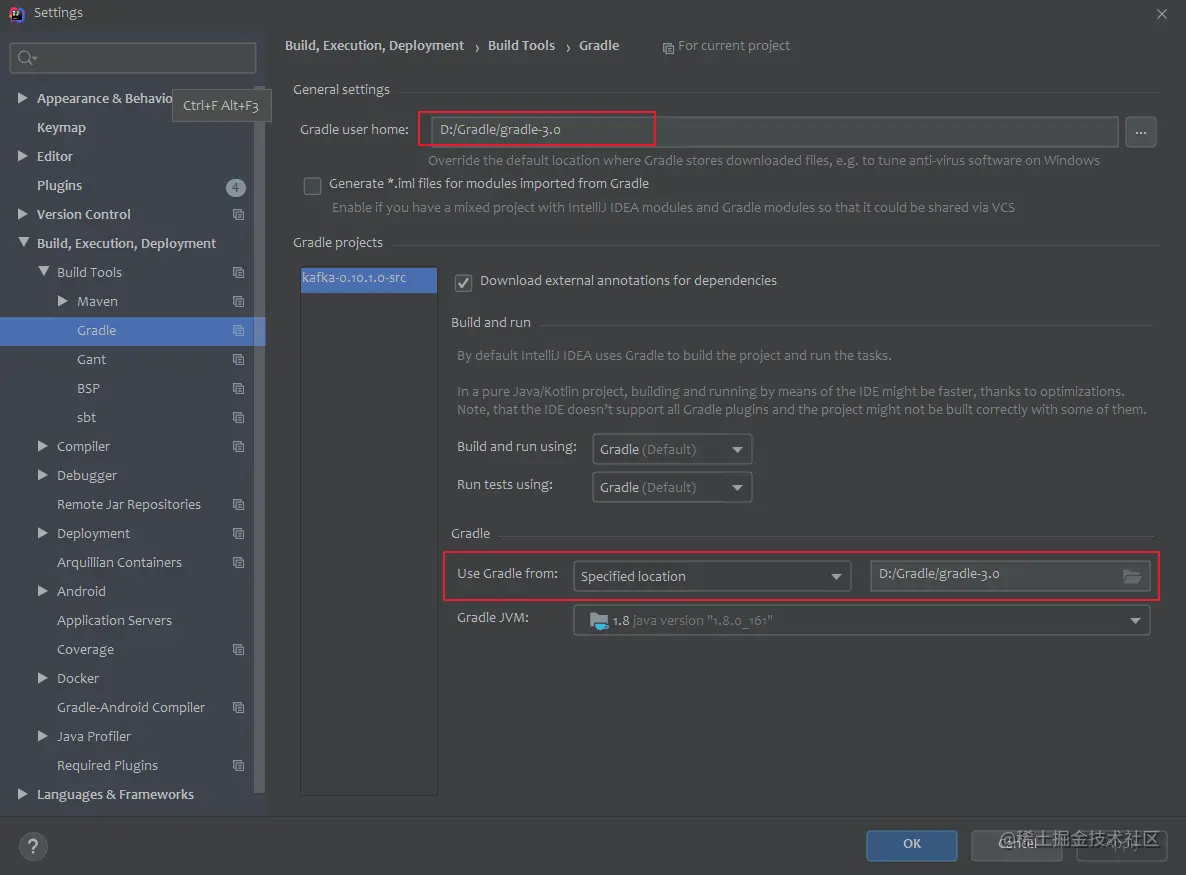
Task: Select Application Servers in the tree
Action: tap(114, 620)
